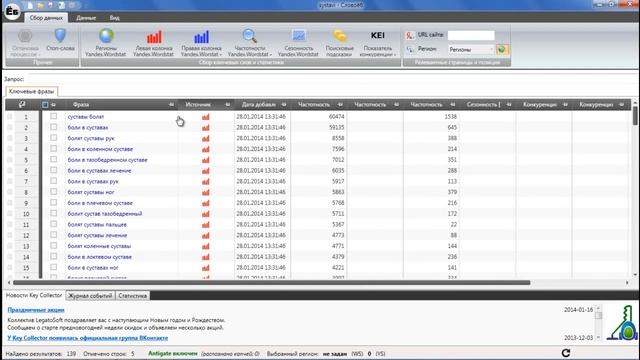Open the Праздничные акции news link
The image size is (640, 360).
(36, 310)
